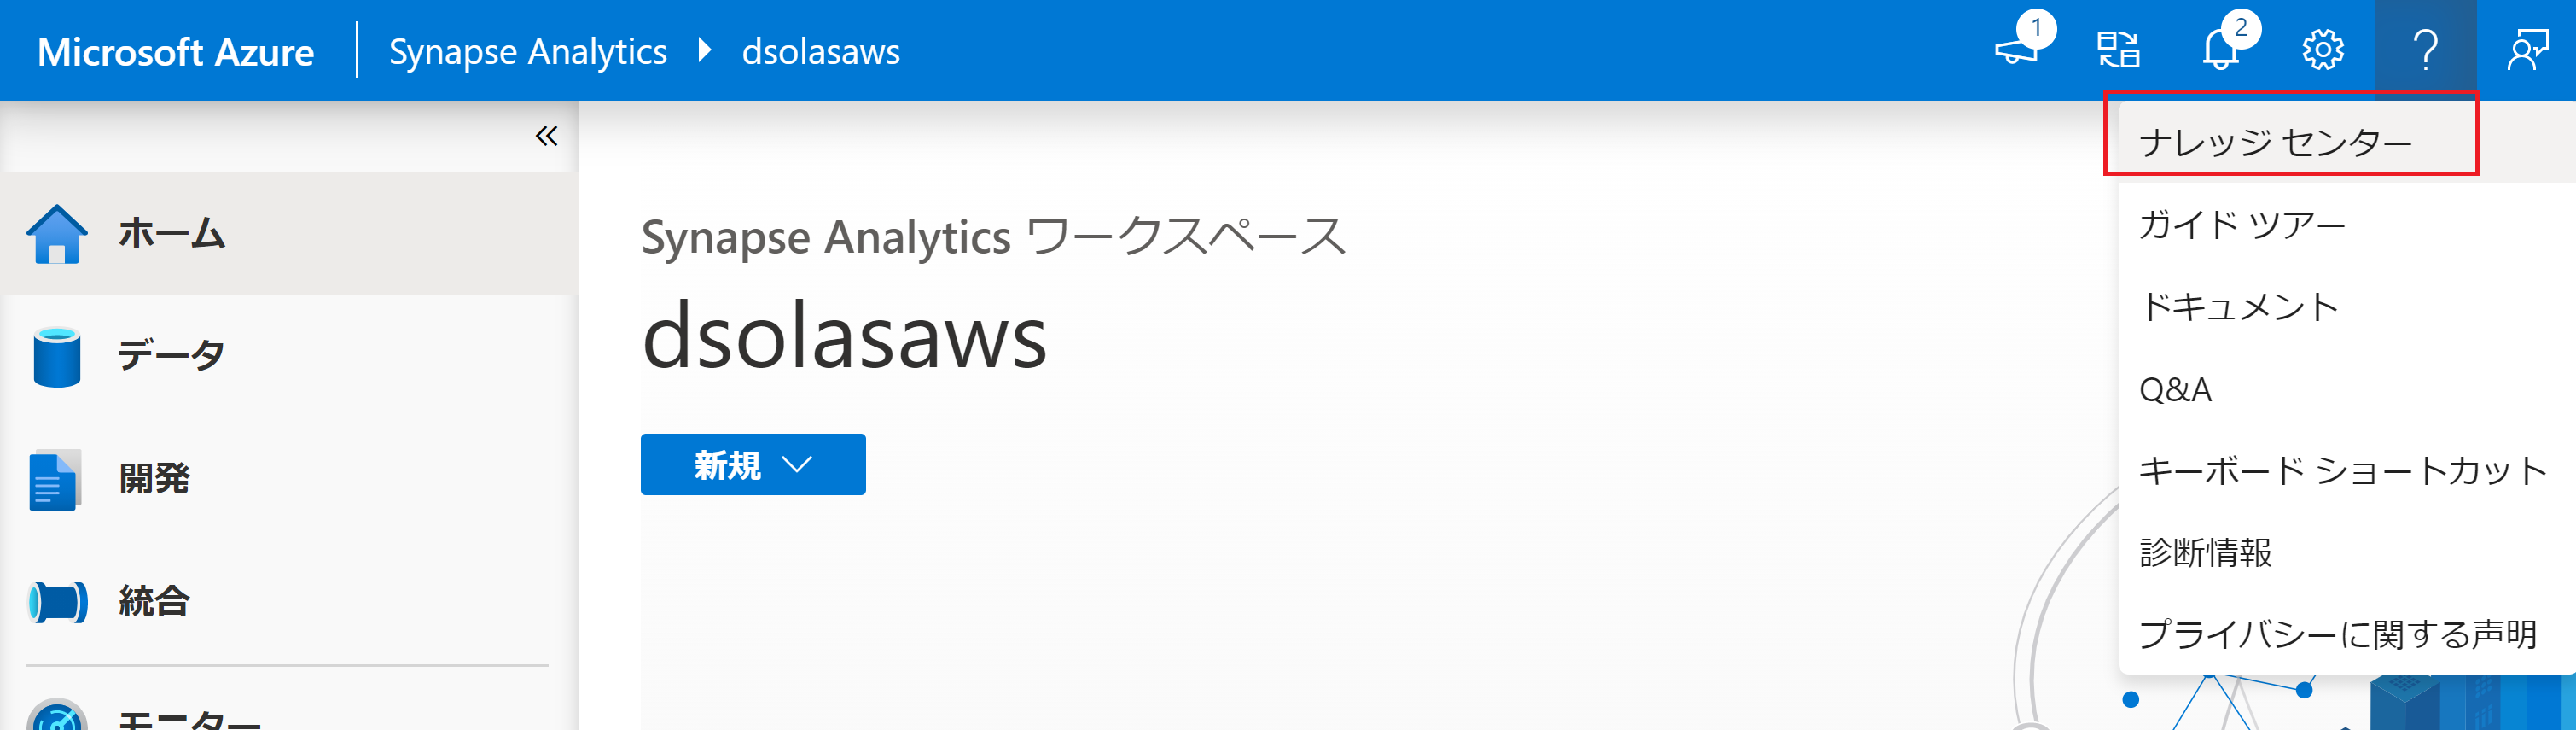Open the feedback person icon
This screenshot has width=2576, height=730.
click(x=2526, y=50)
